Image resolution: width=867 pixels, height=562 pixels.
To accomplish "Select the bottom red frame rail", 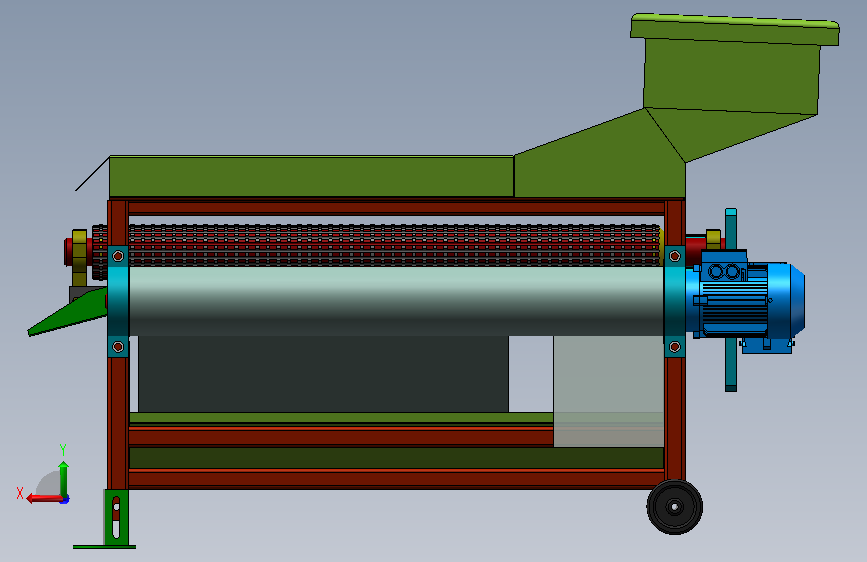I will coord(396,478).
